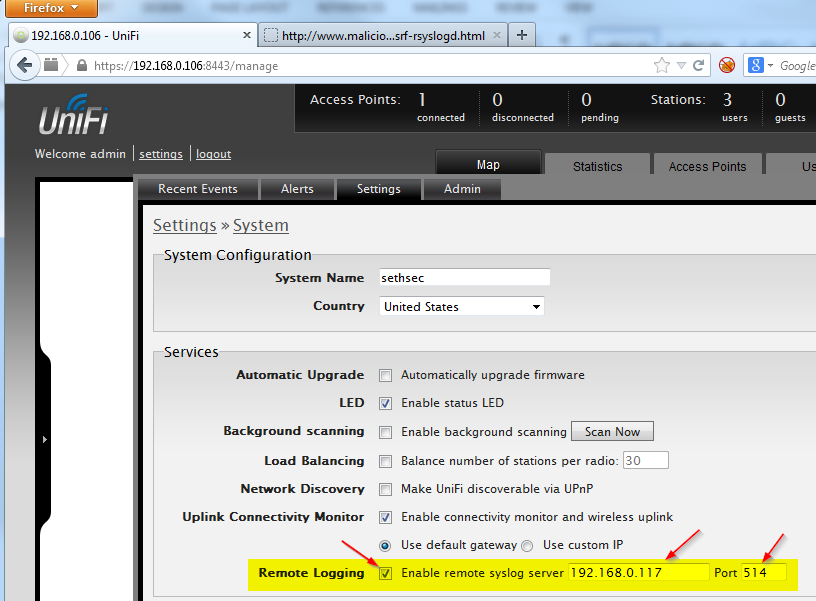Expand the side panel arrow on map
This screenshot has width=816, height=601.
pos(45,439)
